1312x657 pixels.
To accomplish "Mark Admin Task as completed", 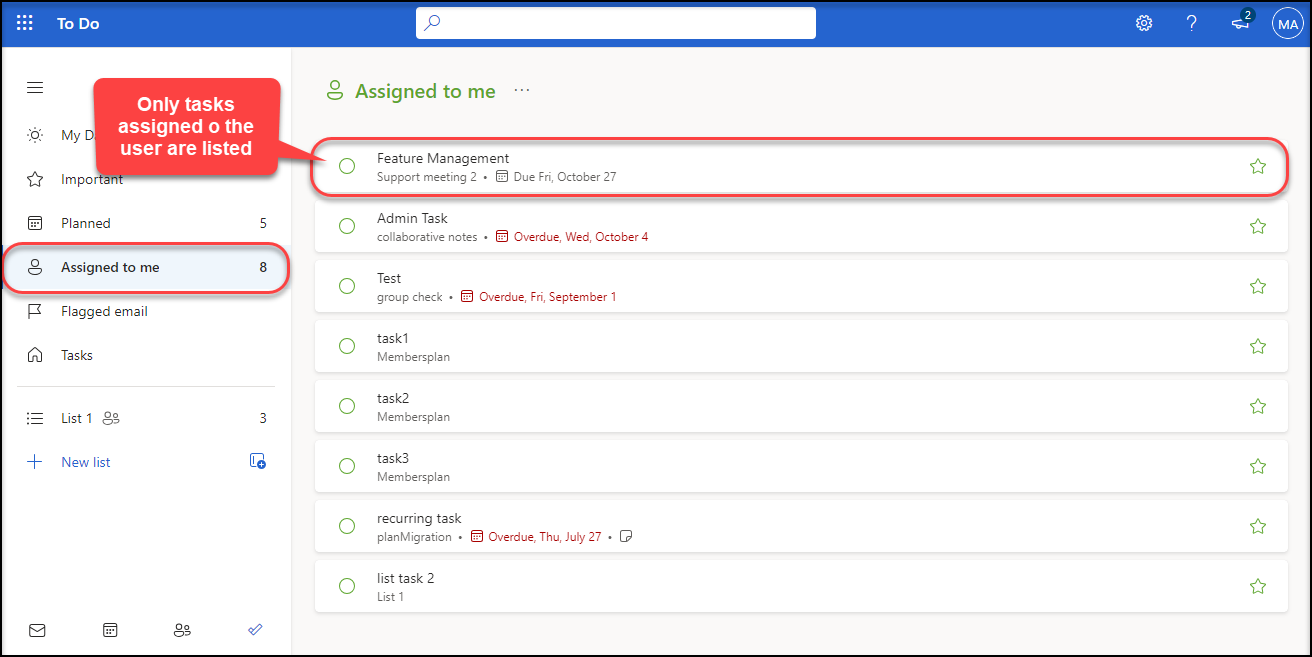I will coord(347,226).
